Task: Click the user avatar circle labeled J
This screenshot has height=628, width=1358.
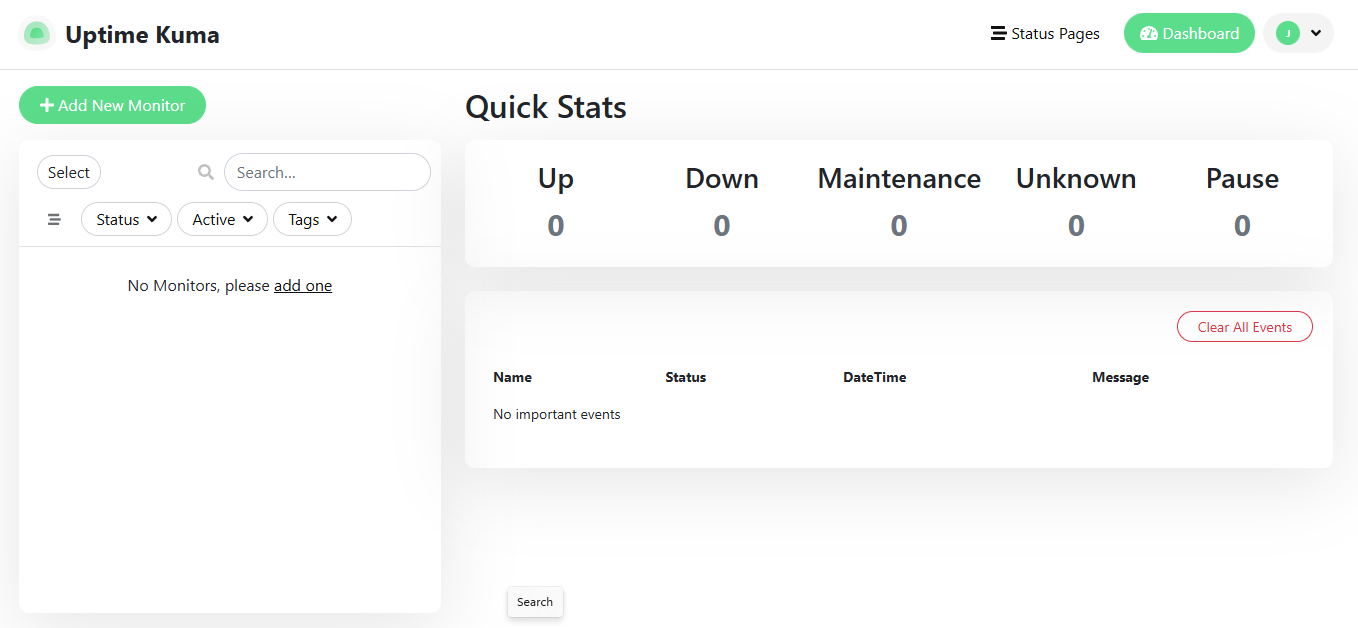Action: tap(1288, 33)
